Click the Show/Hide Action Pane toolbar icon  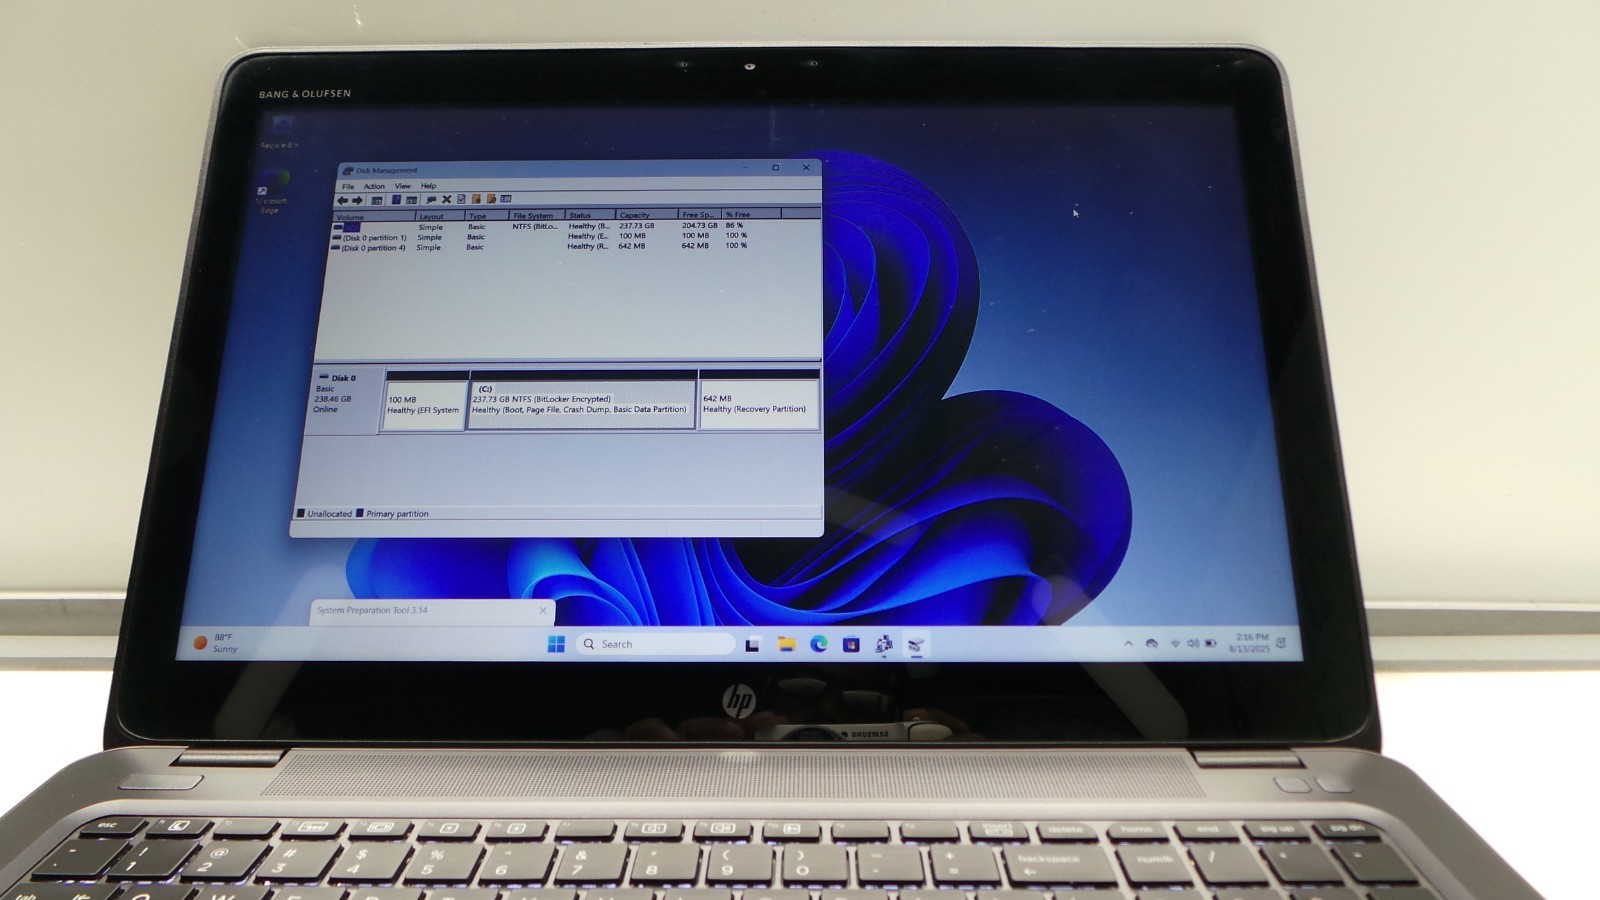click(411, 200)
